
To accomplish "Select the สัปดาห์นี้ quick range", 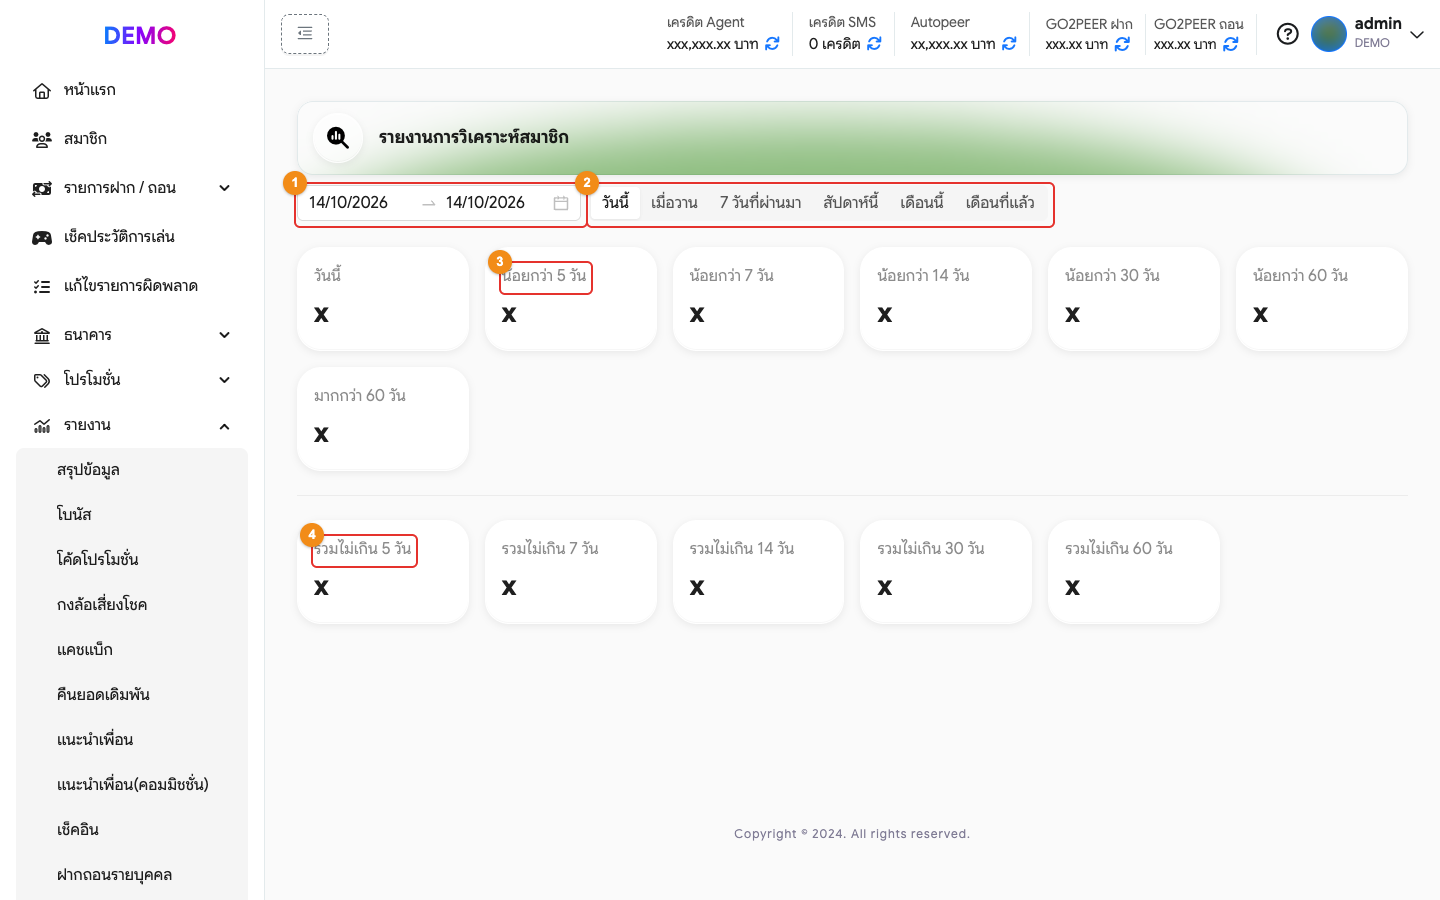I will pyautogui.click(x=851, y=203).
